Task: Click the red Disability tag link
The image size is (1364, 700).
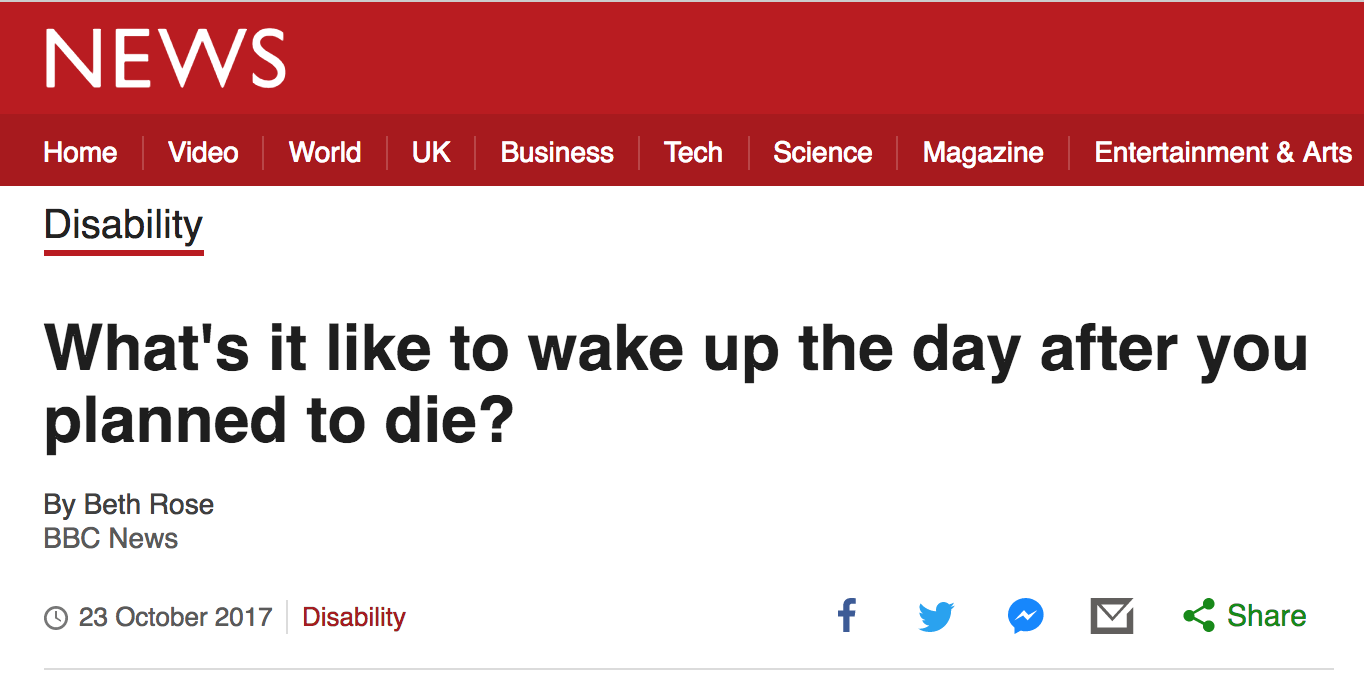Action: coord(354,617)
